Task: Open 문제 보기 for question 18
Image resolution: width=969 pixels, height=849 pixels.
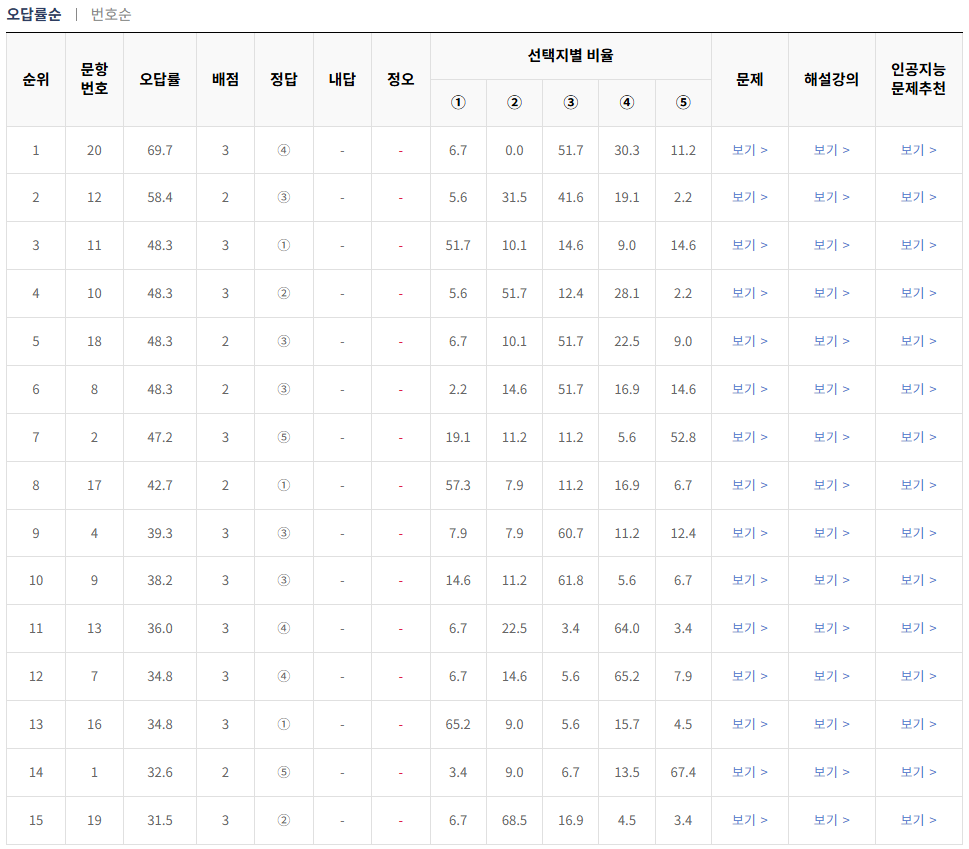Action: [749, 341]
